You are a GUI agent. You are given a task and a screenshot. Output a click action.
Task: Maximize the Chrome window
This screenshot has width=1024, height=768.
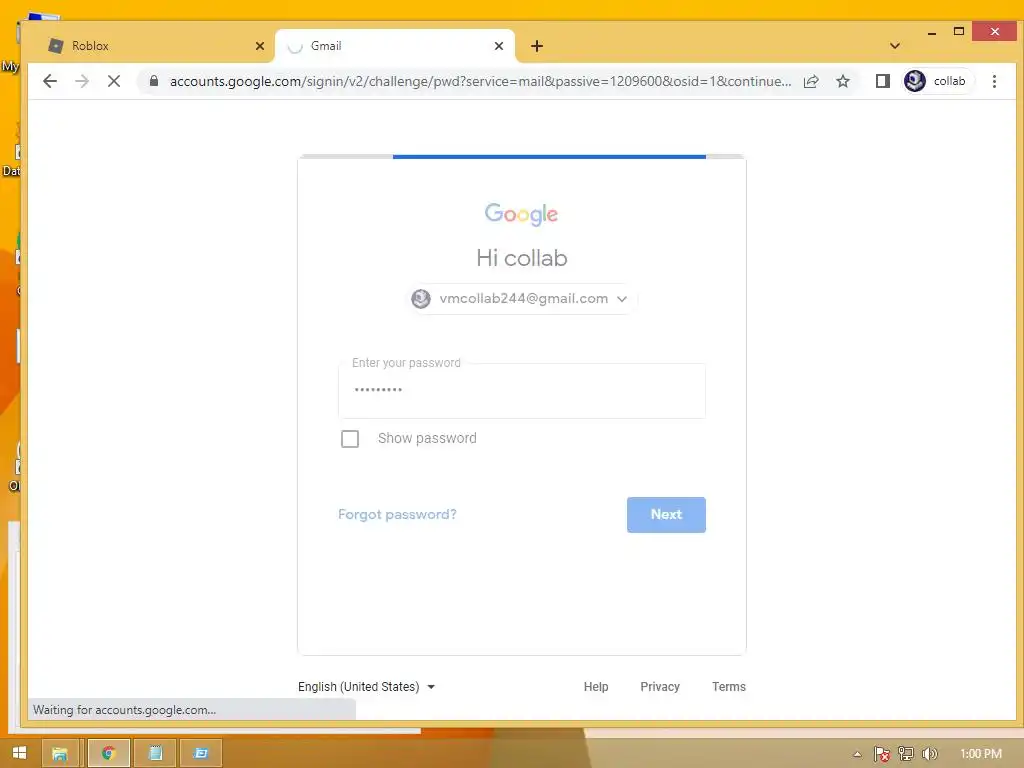pyautogui.click(x=959, y=31)
